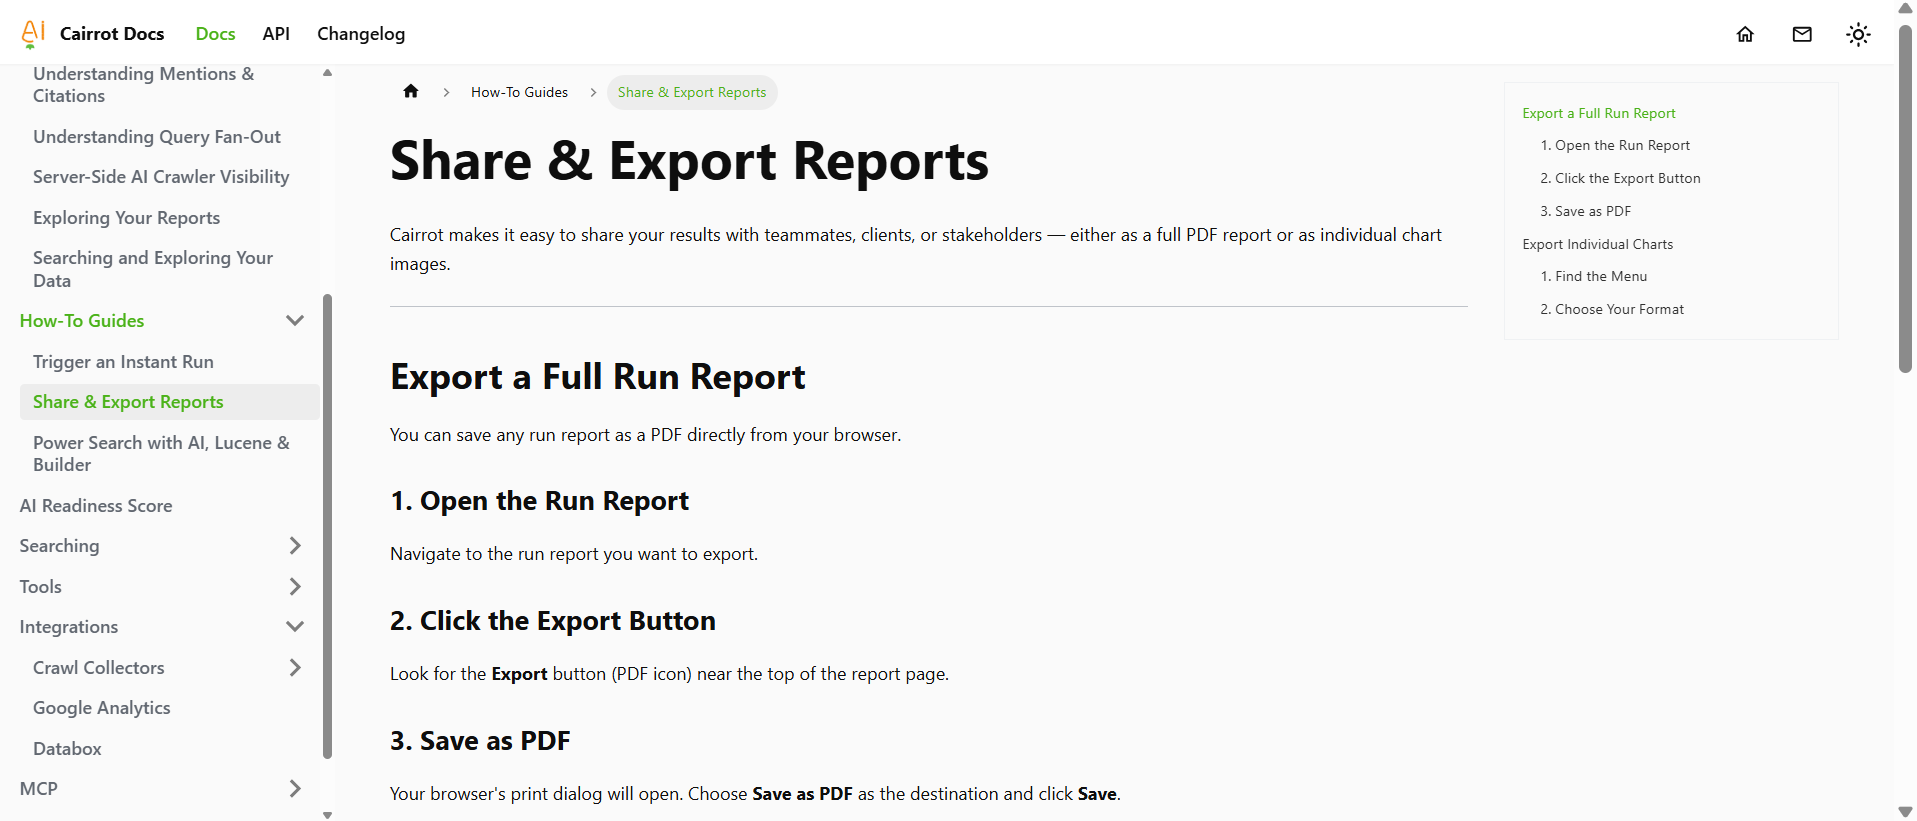Click the page scroll down arrow
Image resolution: width=1917 pixels, height=821 pixels.
pyautogui.click(x=1905, y=811)
